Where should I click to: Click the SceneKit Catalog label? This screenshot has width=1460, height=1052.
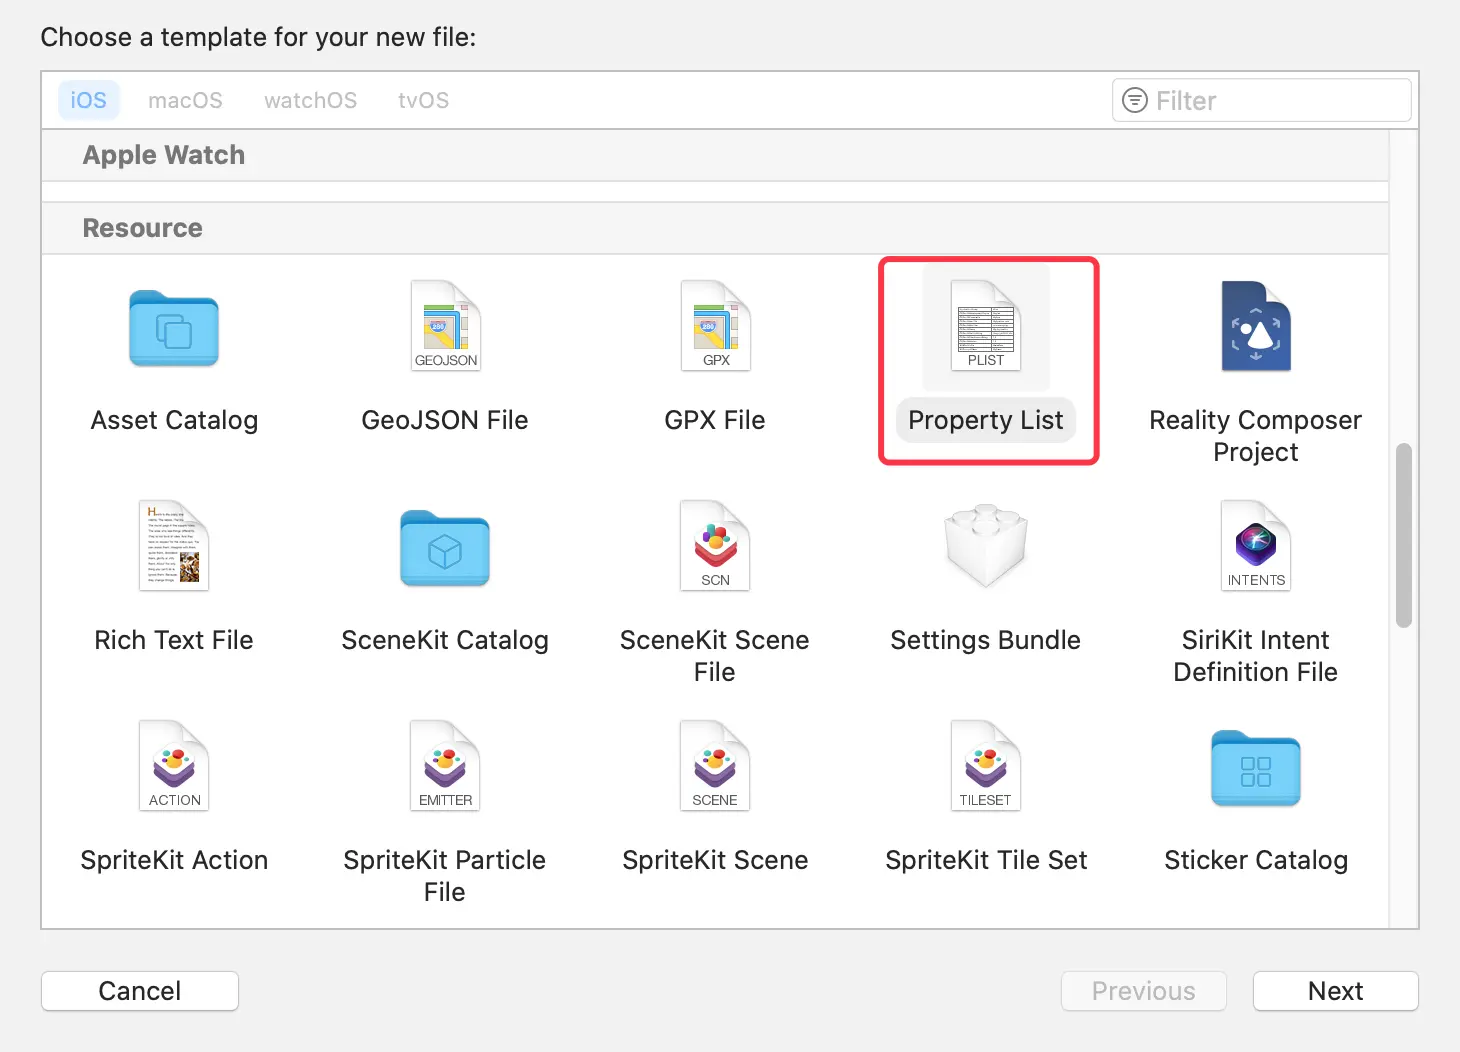pyautogui.click(x=445, y=640)
